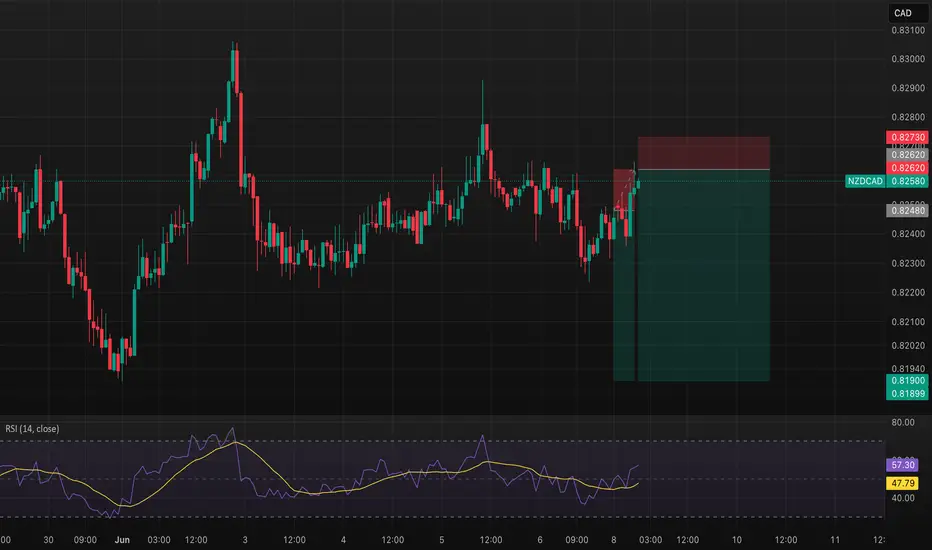Click the green 0.81899 target price tag
The image size is (932, 550).
click(x=908, y=394)
